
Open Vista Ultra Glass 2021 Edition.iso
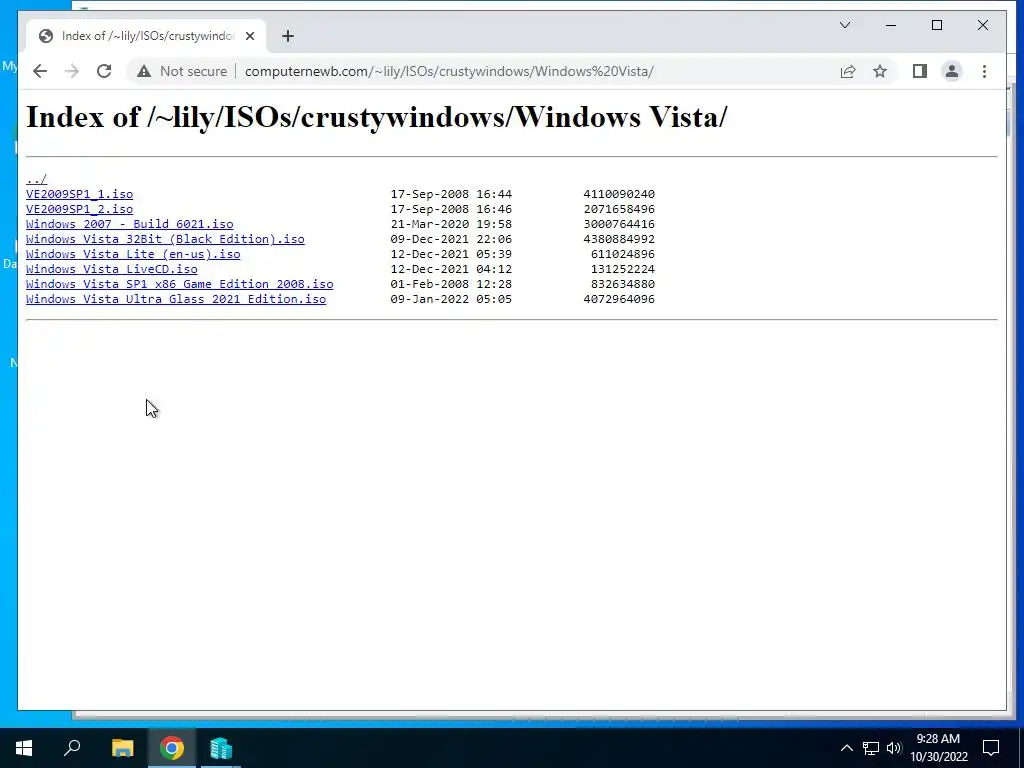point(176,299)
